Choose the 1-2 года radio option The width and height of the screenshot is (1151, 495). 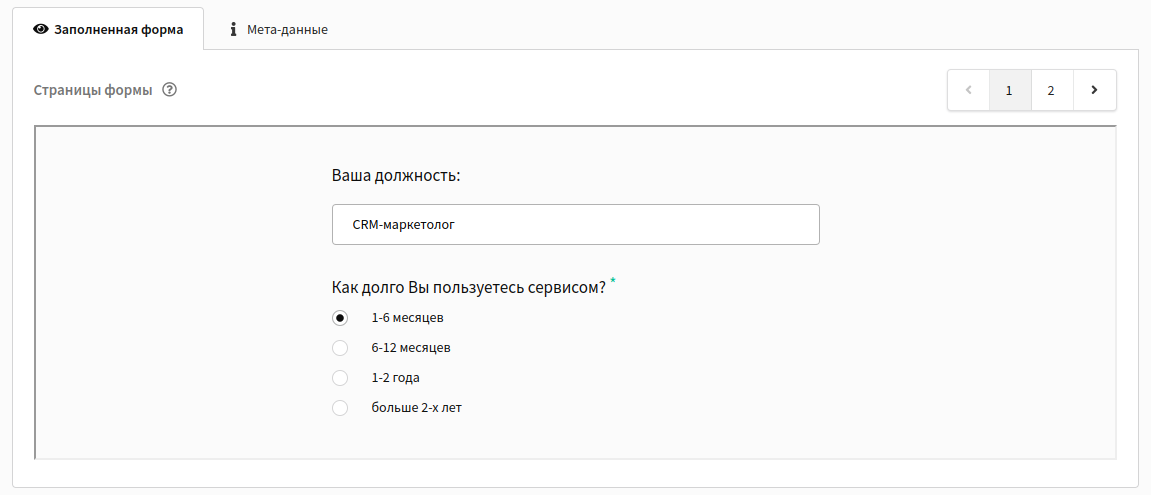(x=339, y=377)
